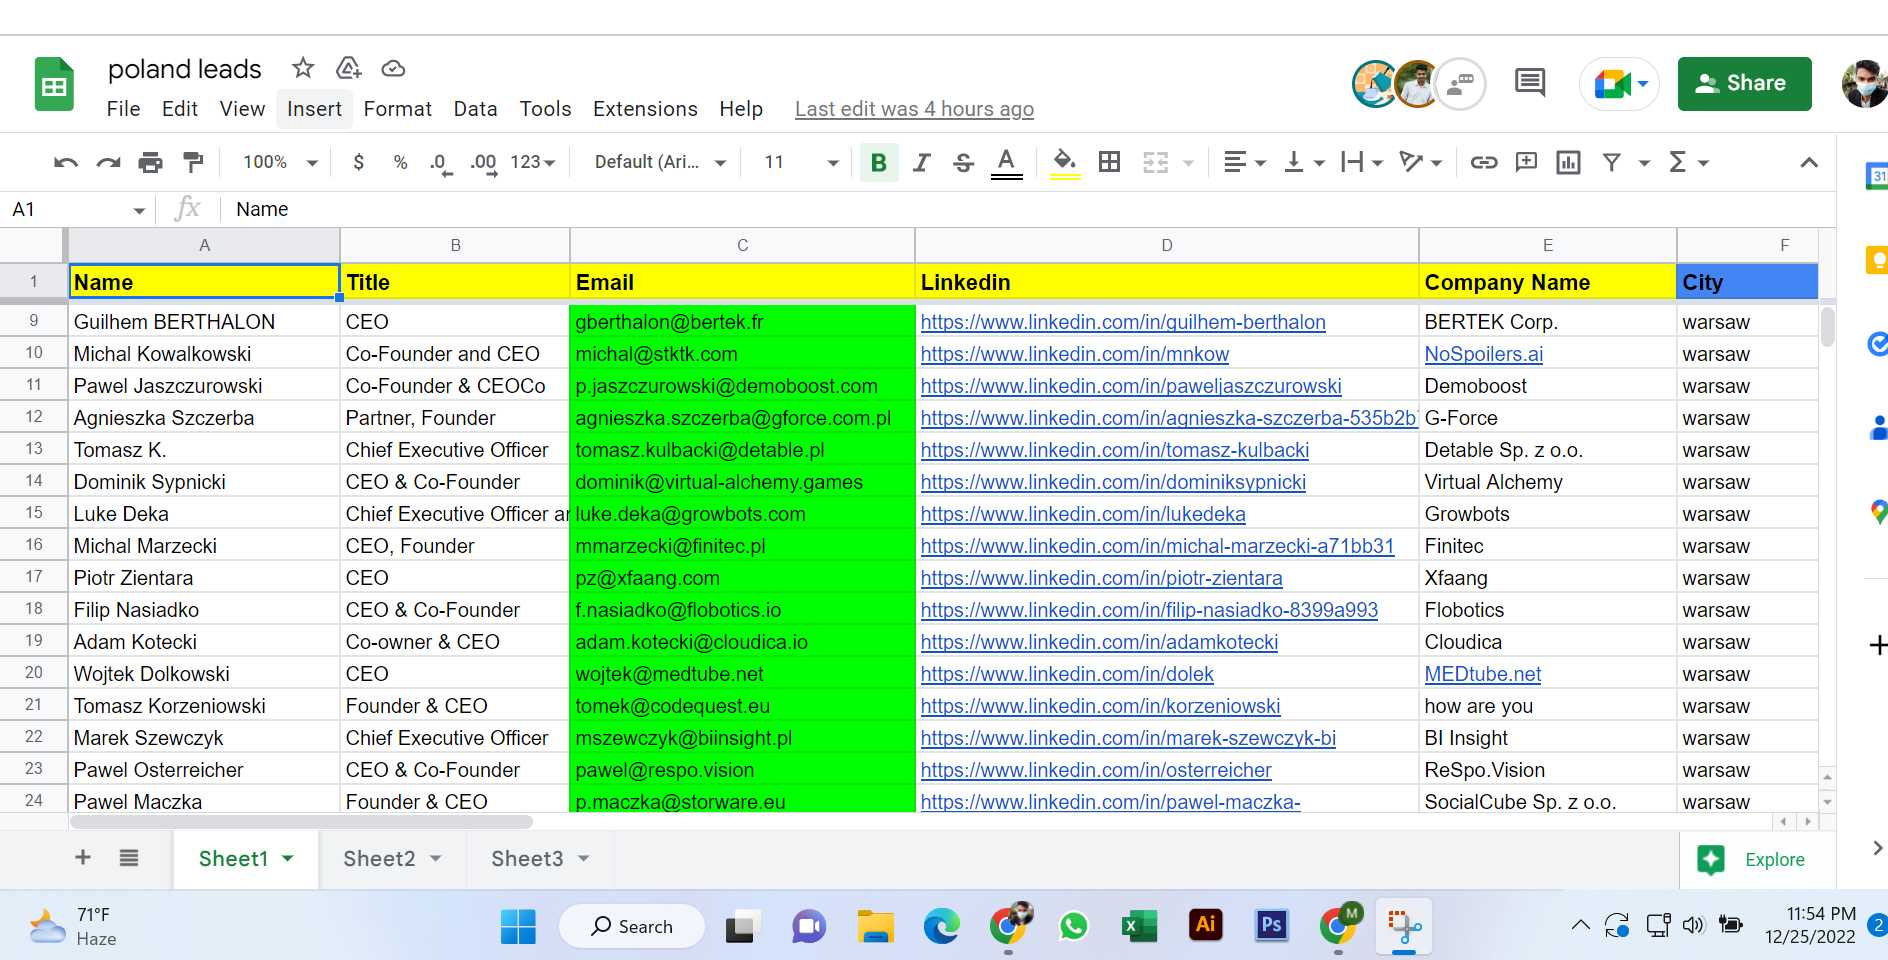Switch to the Sheet3 tab
Image resolution: width=1888 pixels, height=960 pixels.
(540, 858)
